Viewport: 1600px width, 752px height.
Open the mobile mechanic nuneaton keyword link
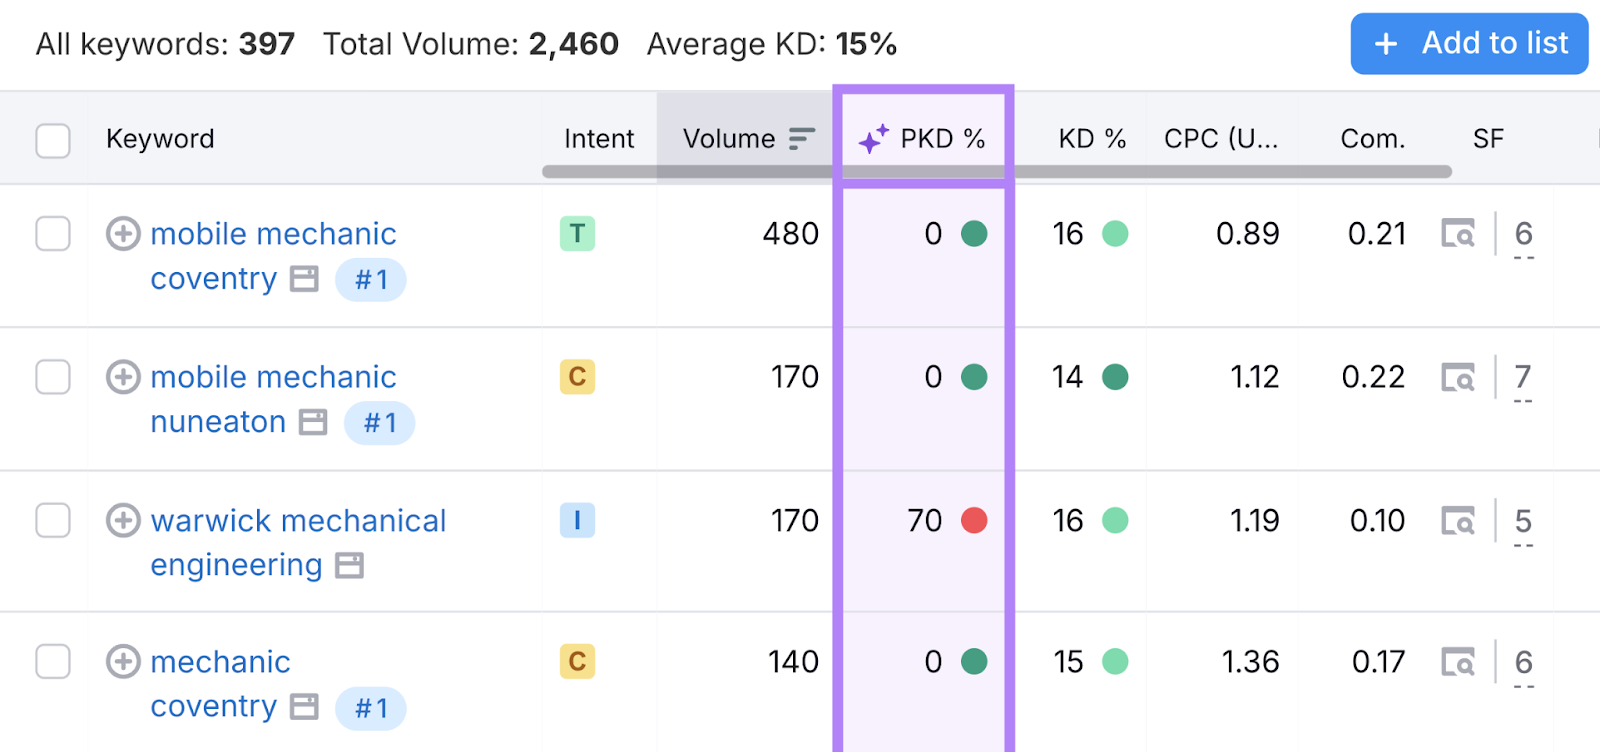[273, 378]
